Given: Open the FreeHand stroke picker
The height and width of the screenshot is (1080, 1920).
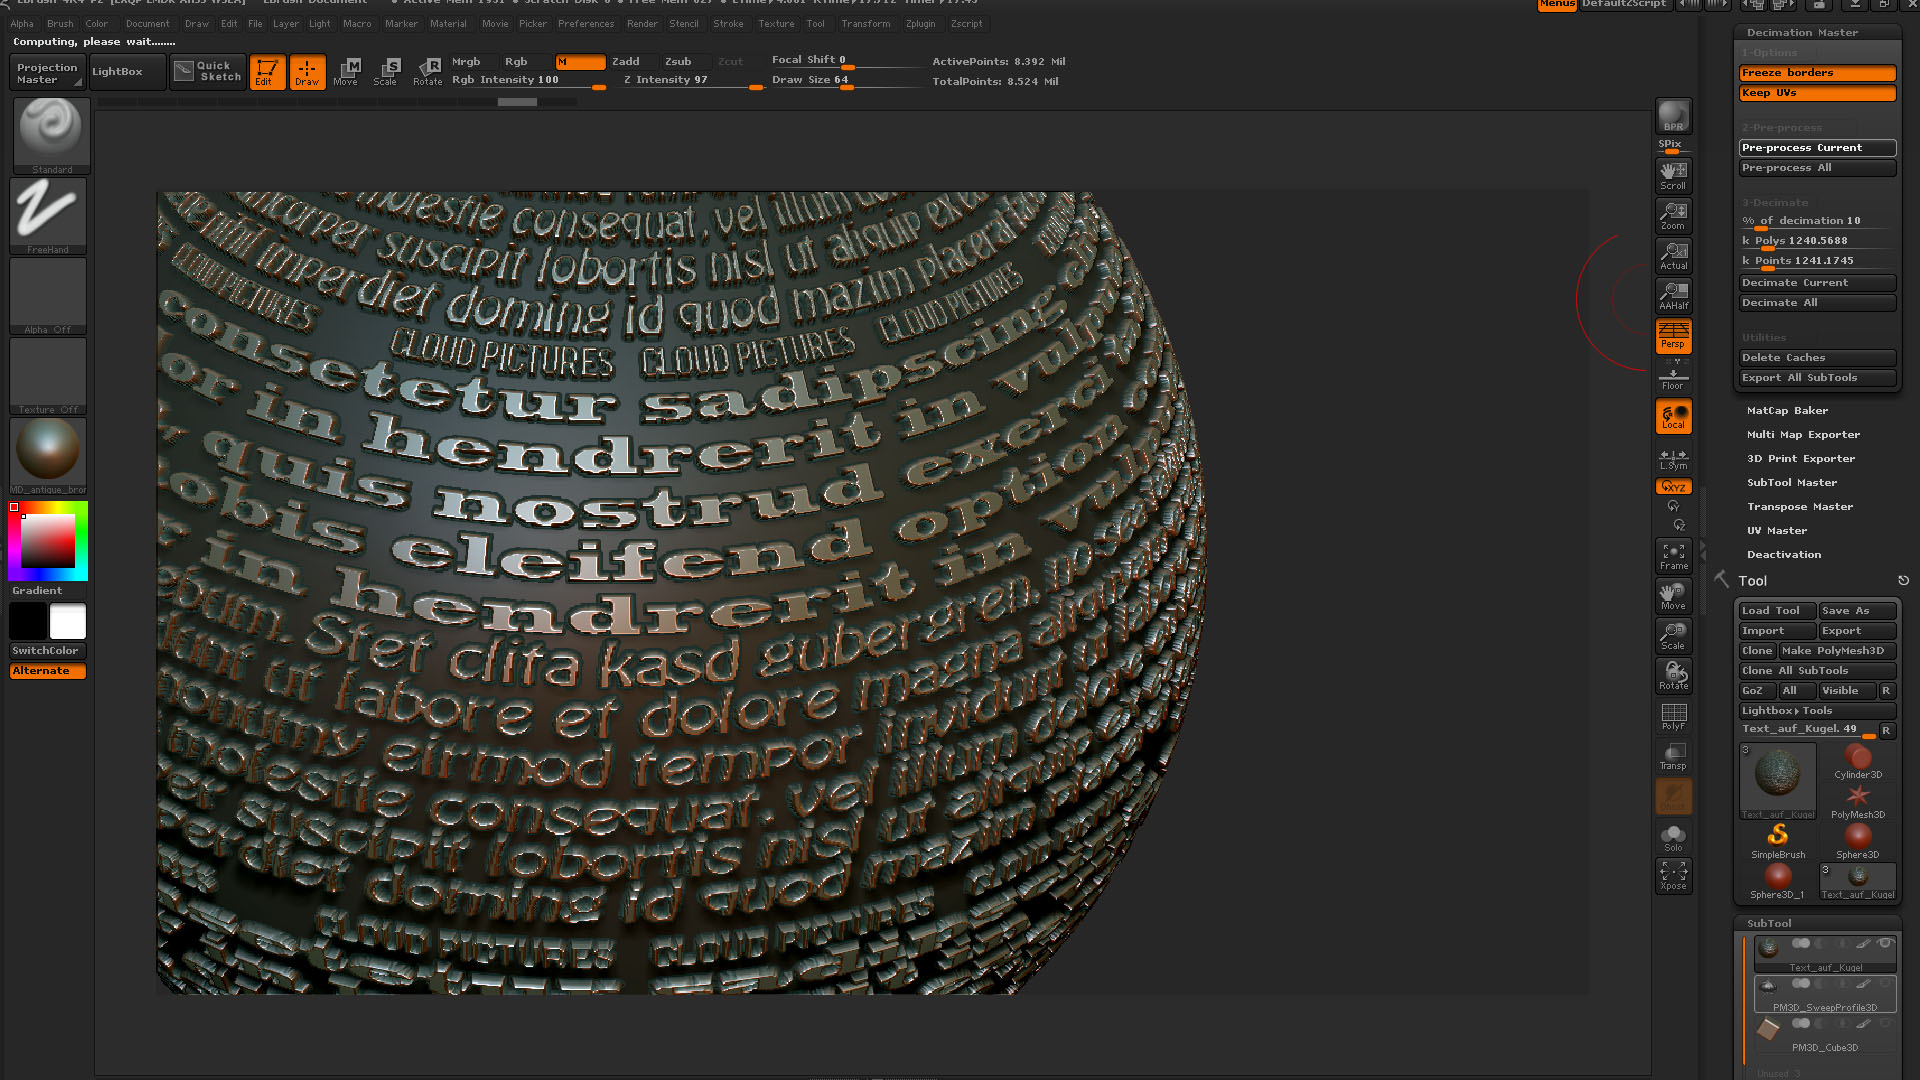Looking at the screenshot, I should coord(48,216).
